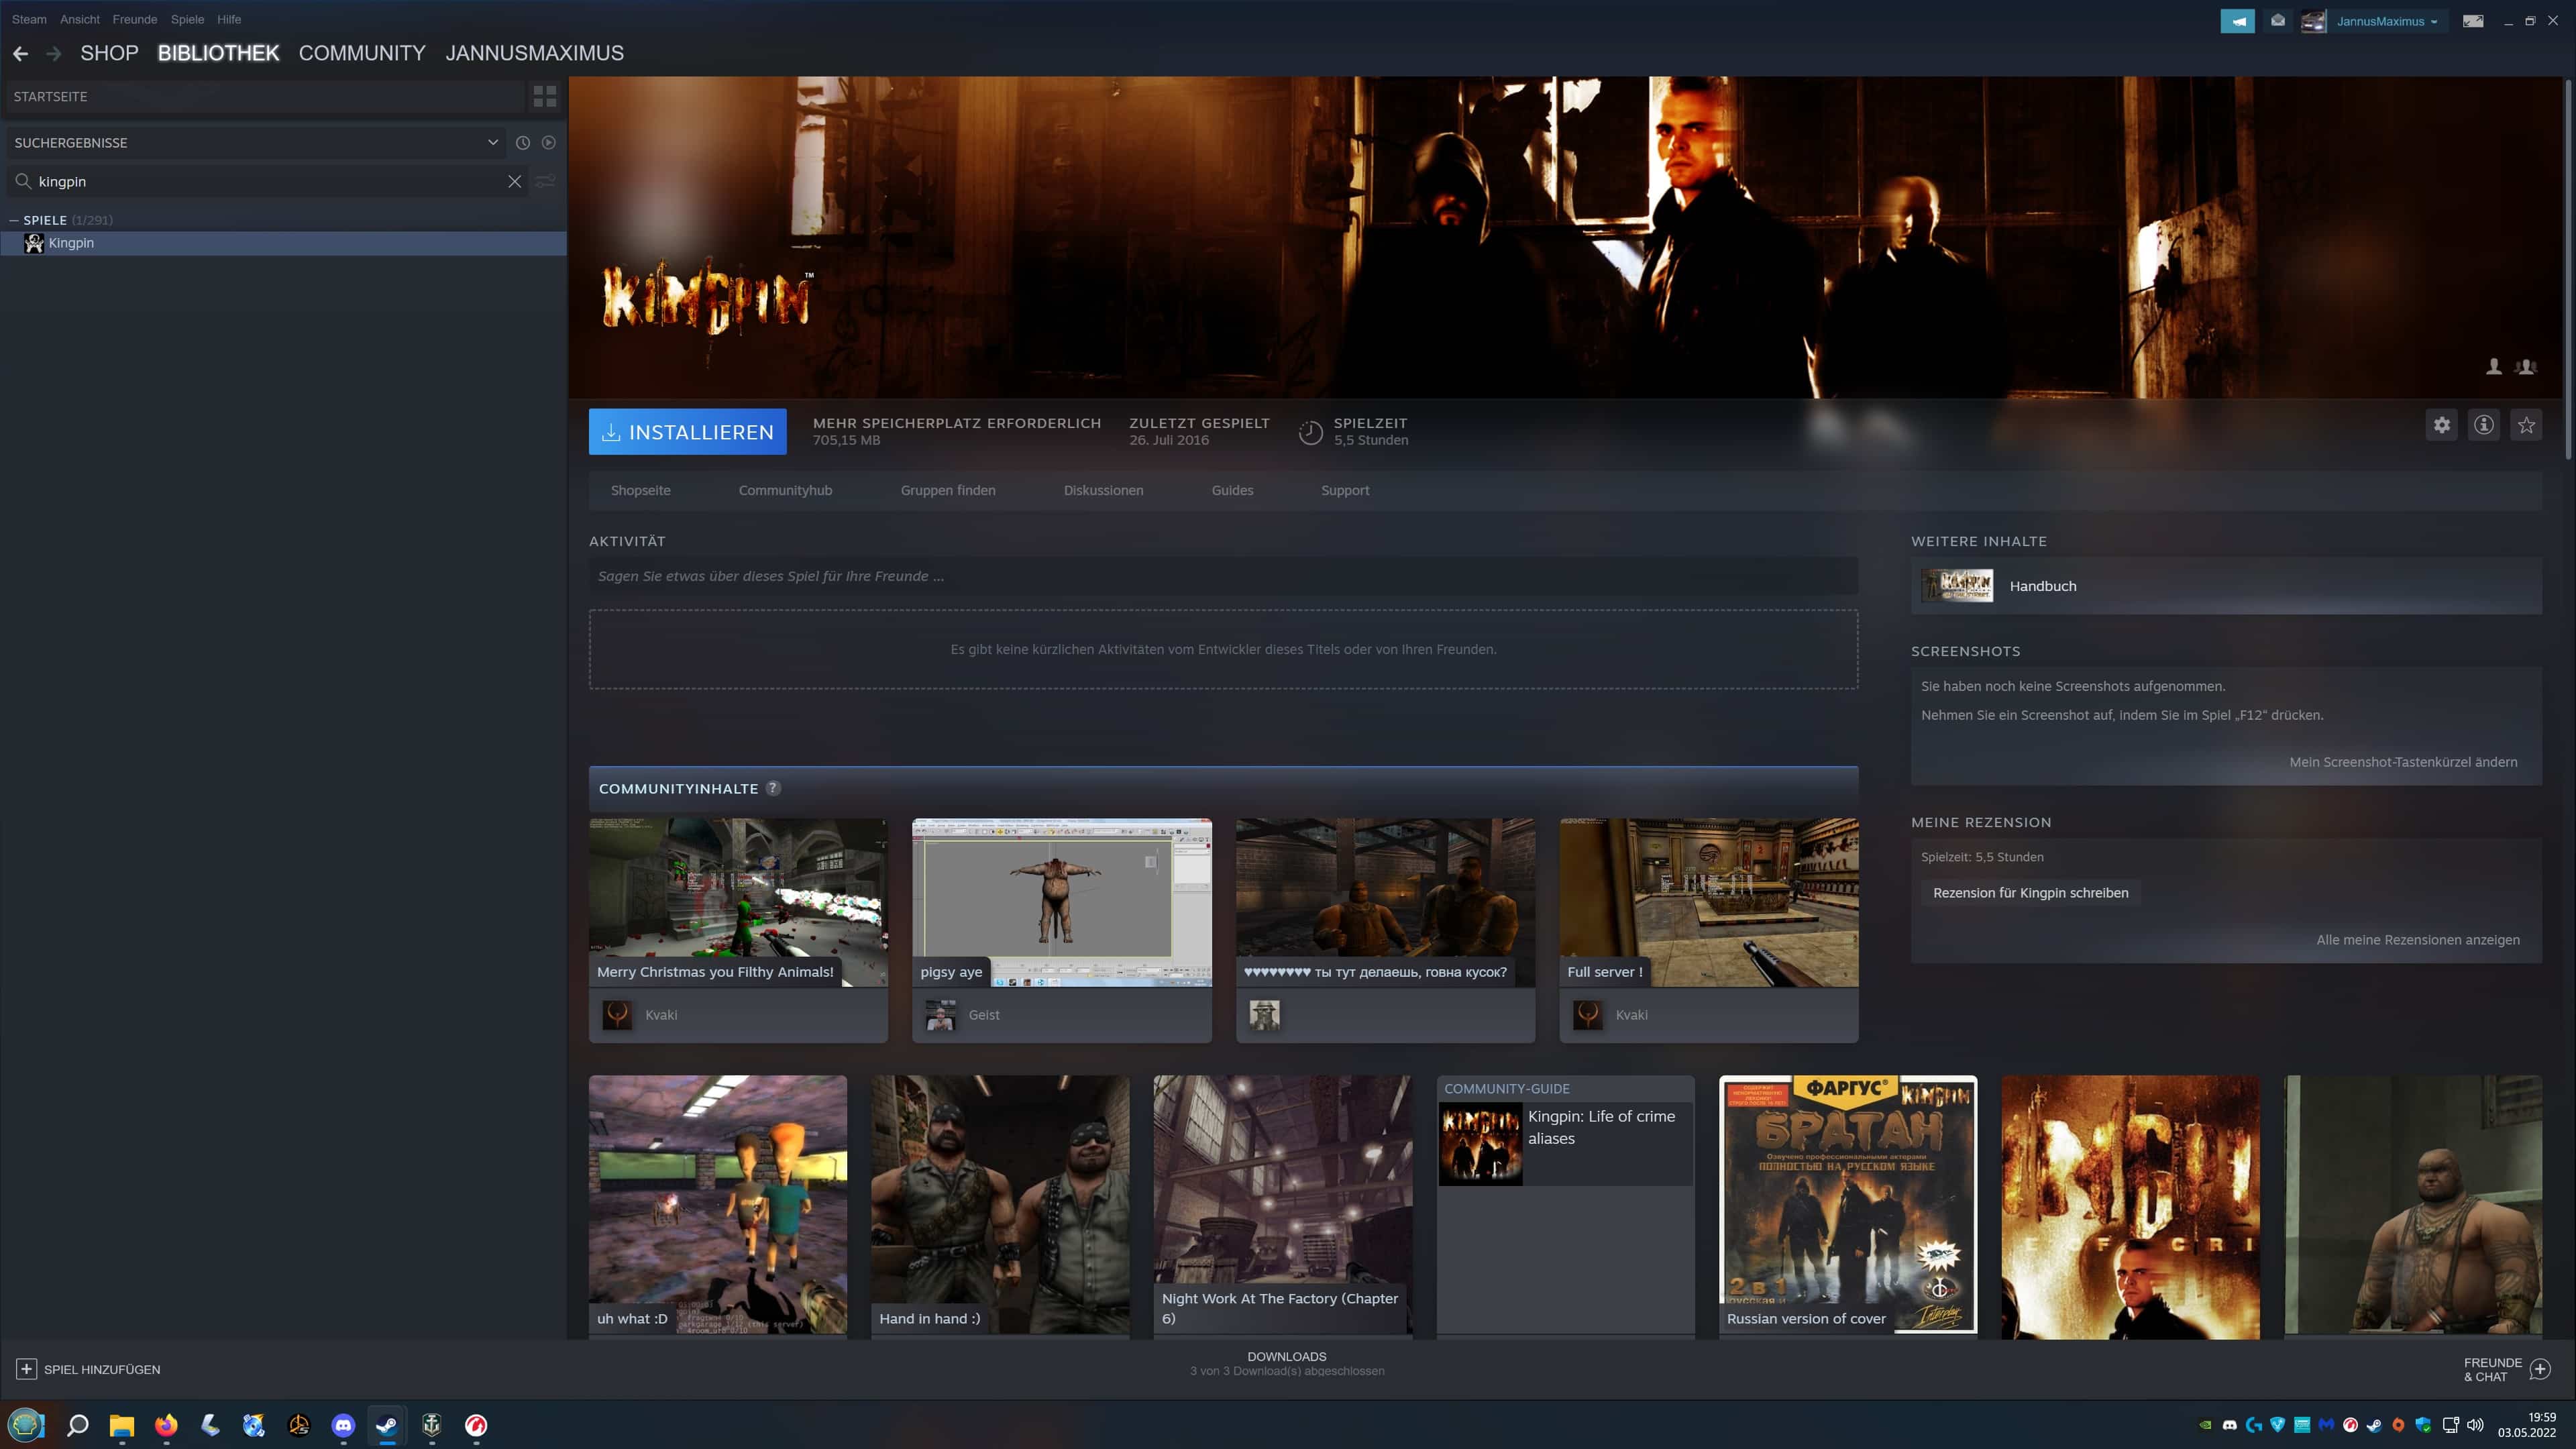Screen dimensions: 2576x1449
Task: Open the Communityhub link
Action: click(x=785, y=490)
